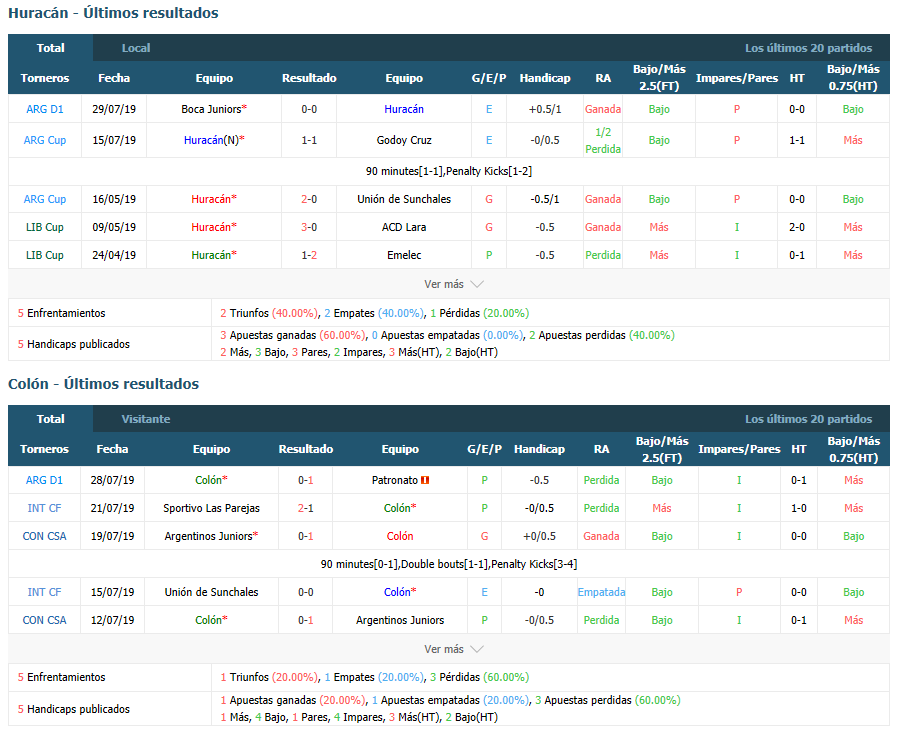Click Unión de Sunchales in Huracán table
This screenshot has width=897, height=729.
point(404,199)
